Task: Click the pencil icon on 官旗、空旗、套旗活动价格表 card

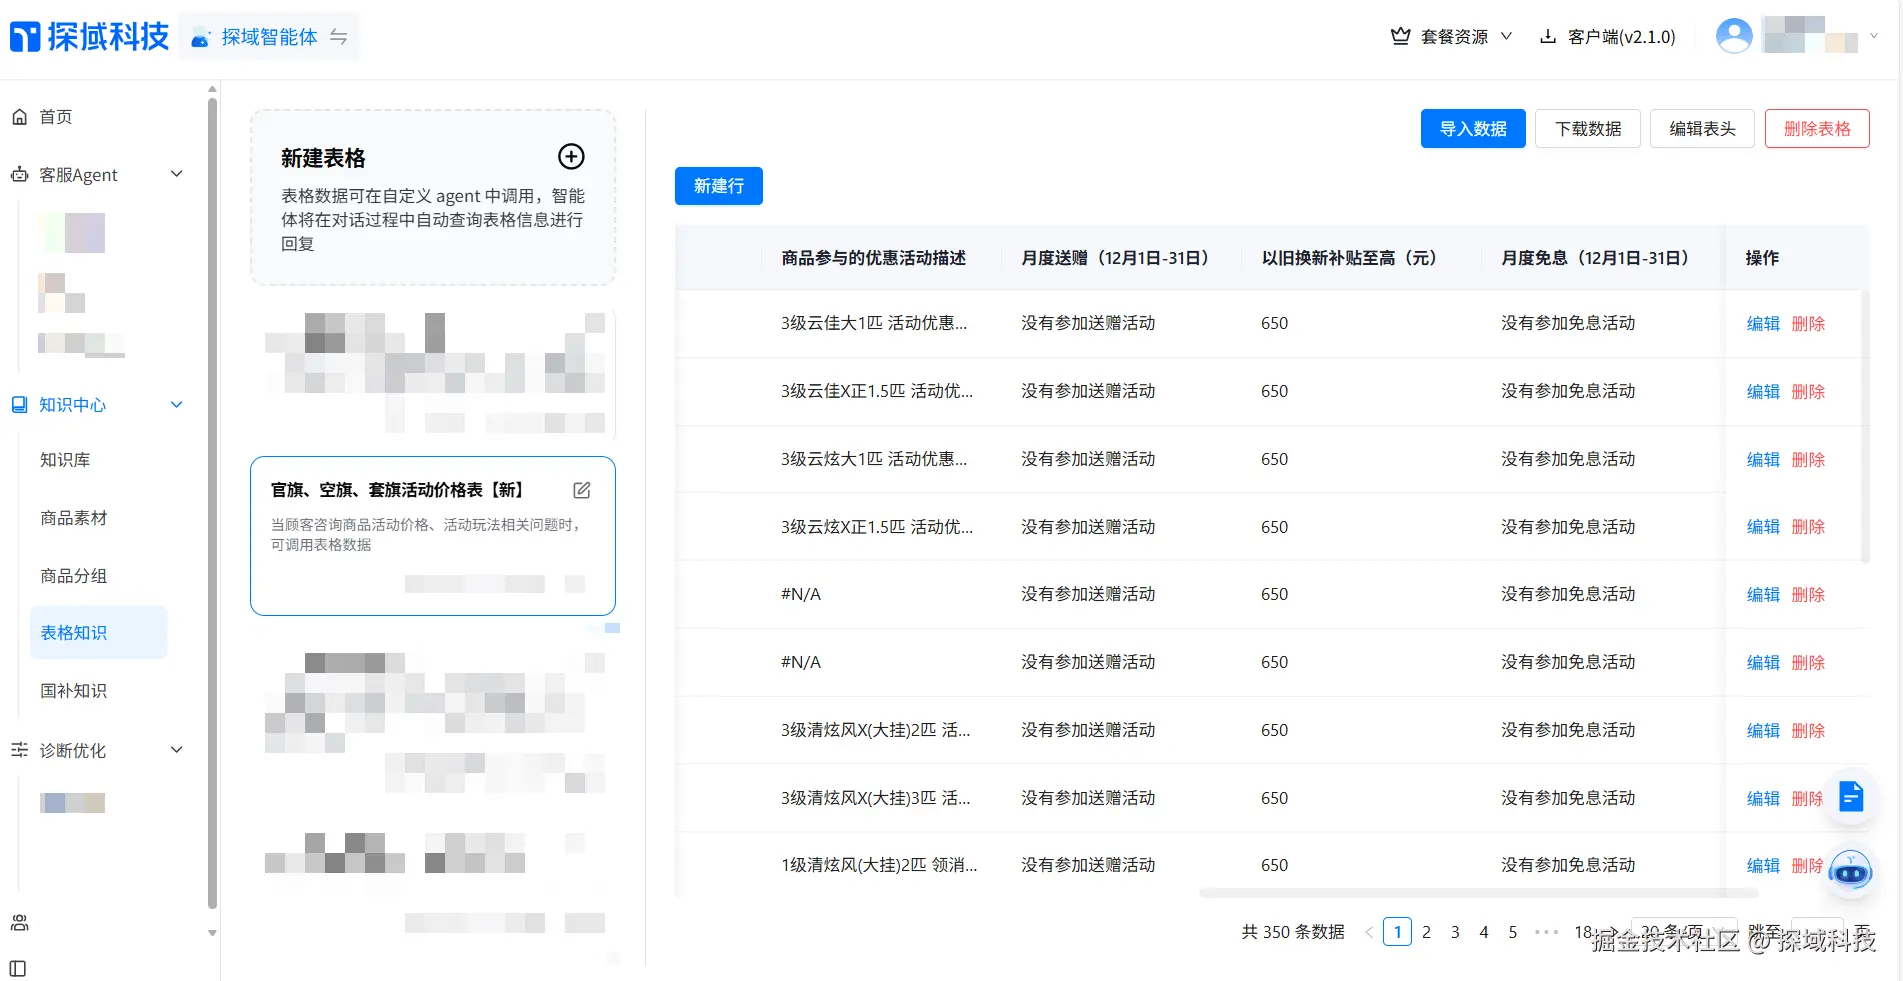Action: (x=582, y=490)
